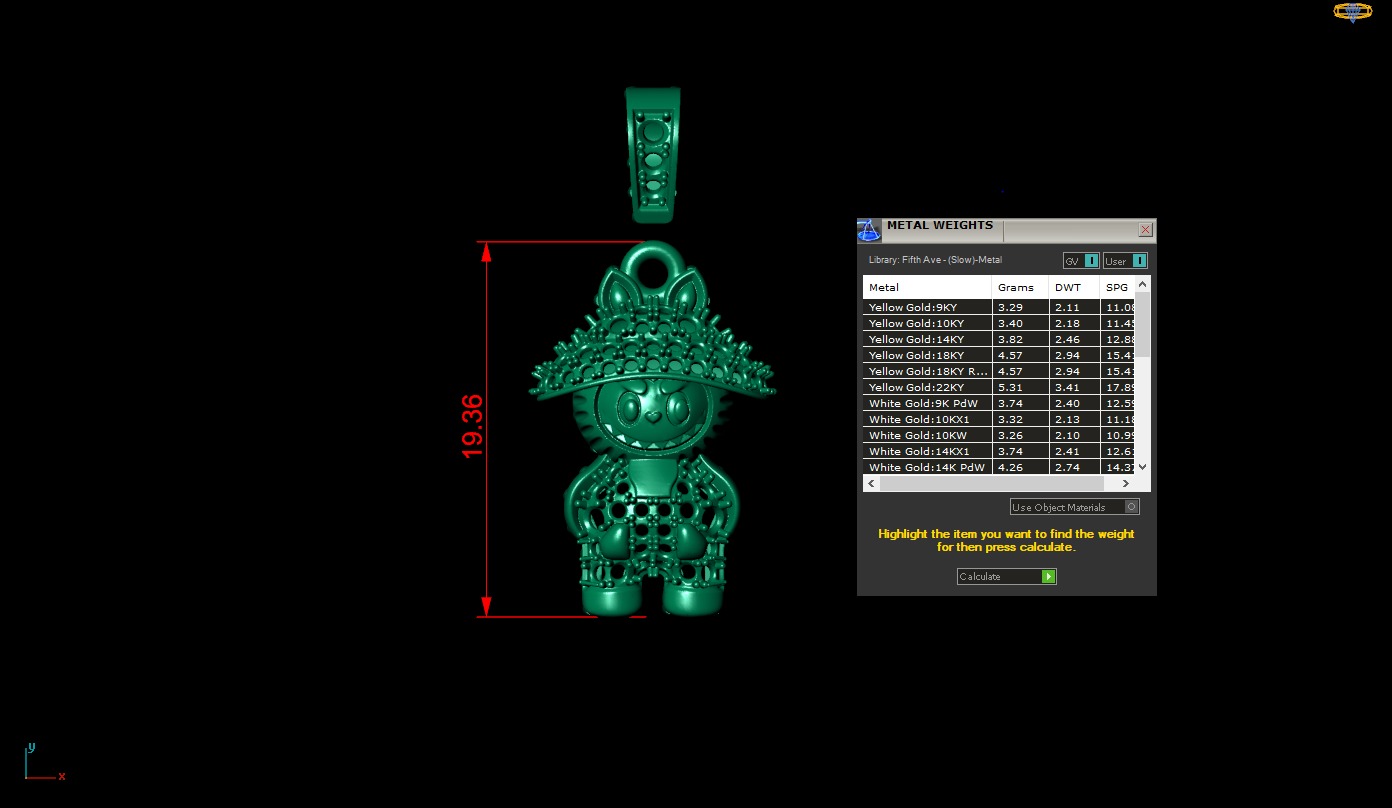1392x808 pixels.
Task: Click the 2.46 DWT value
Action: 1067,340
